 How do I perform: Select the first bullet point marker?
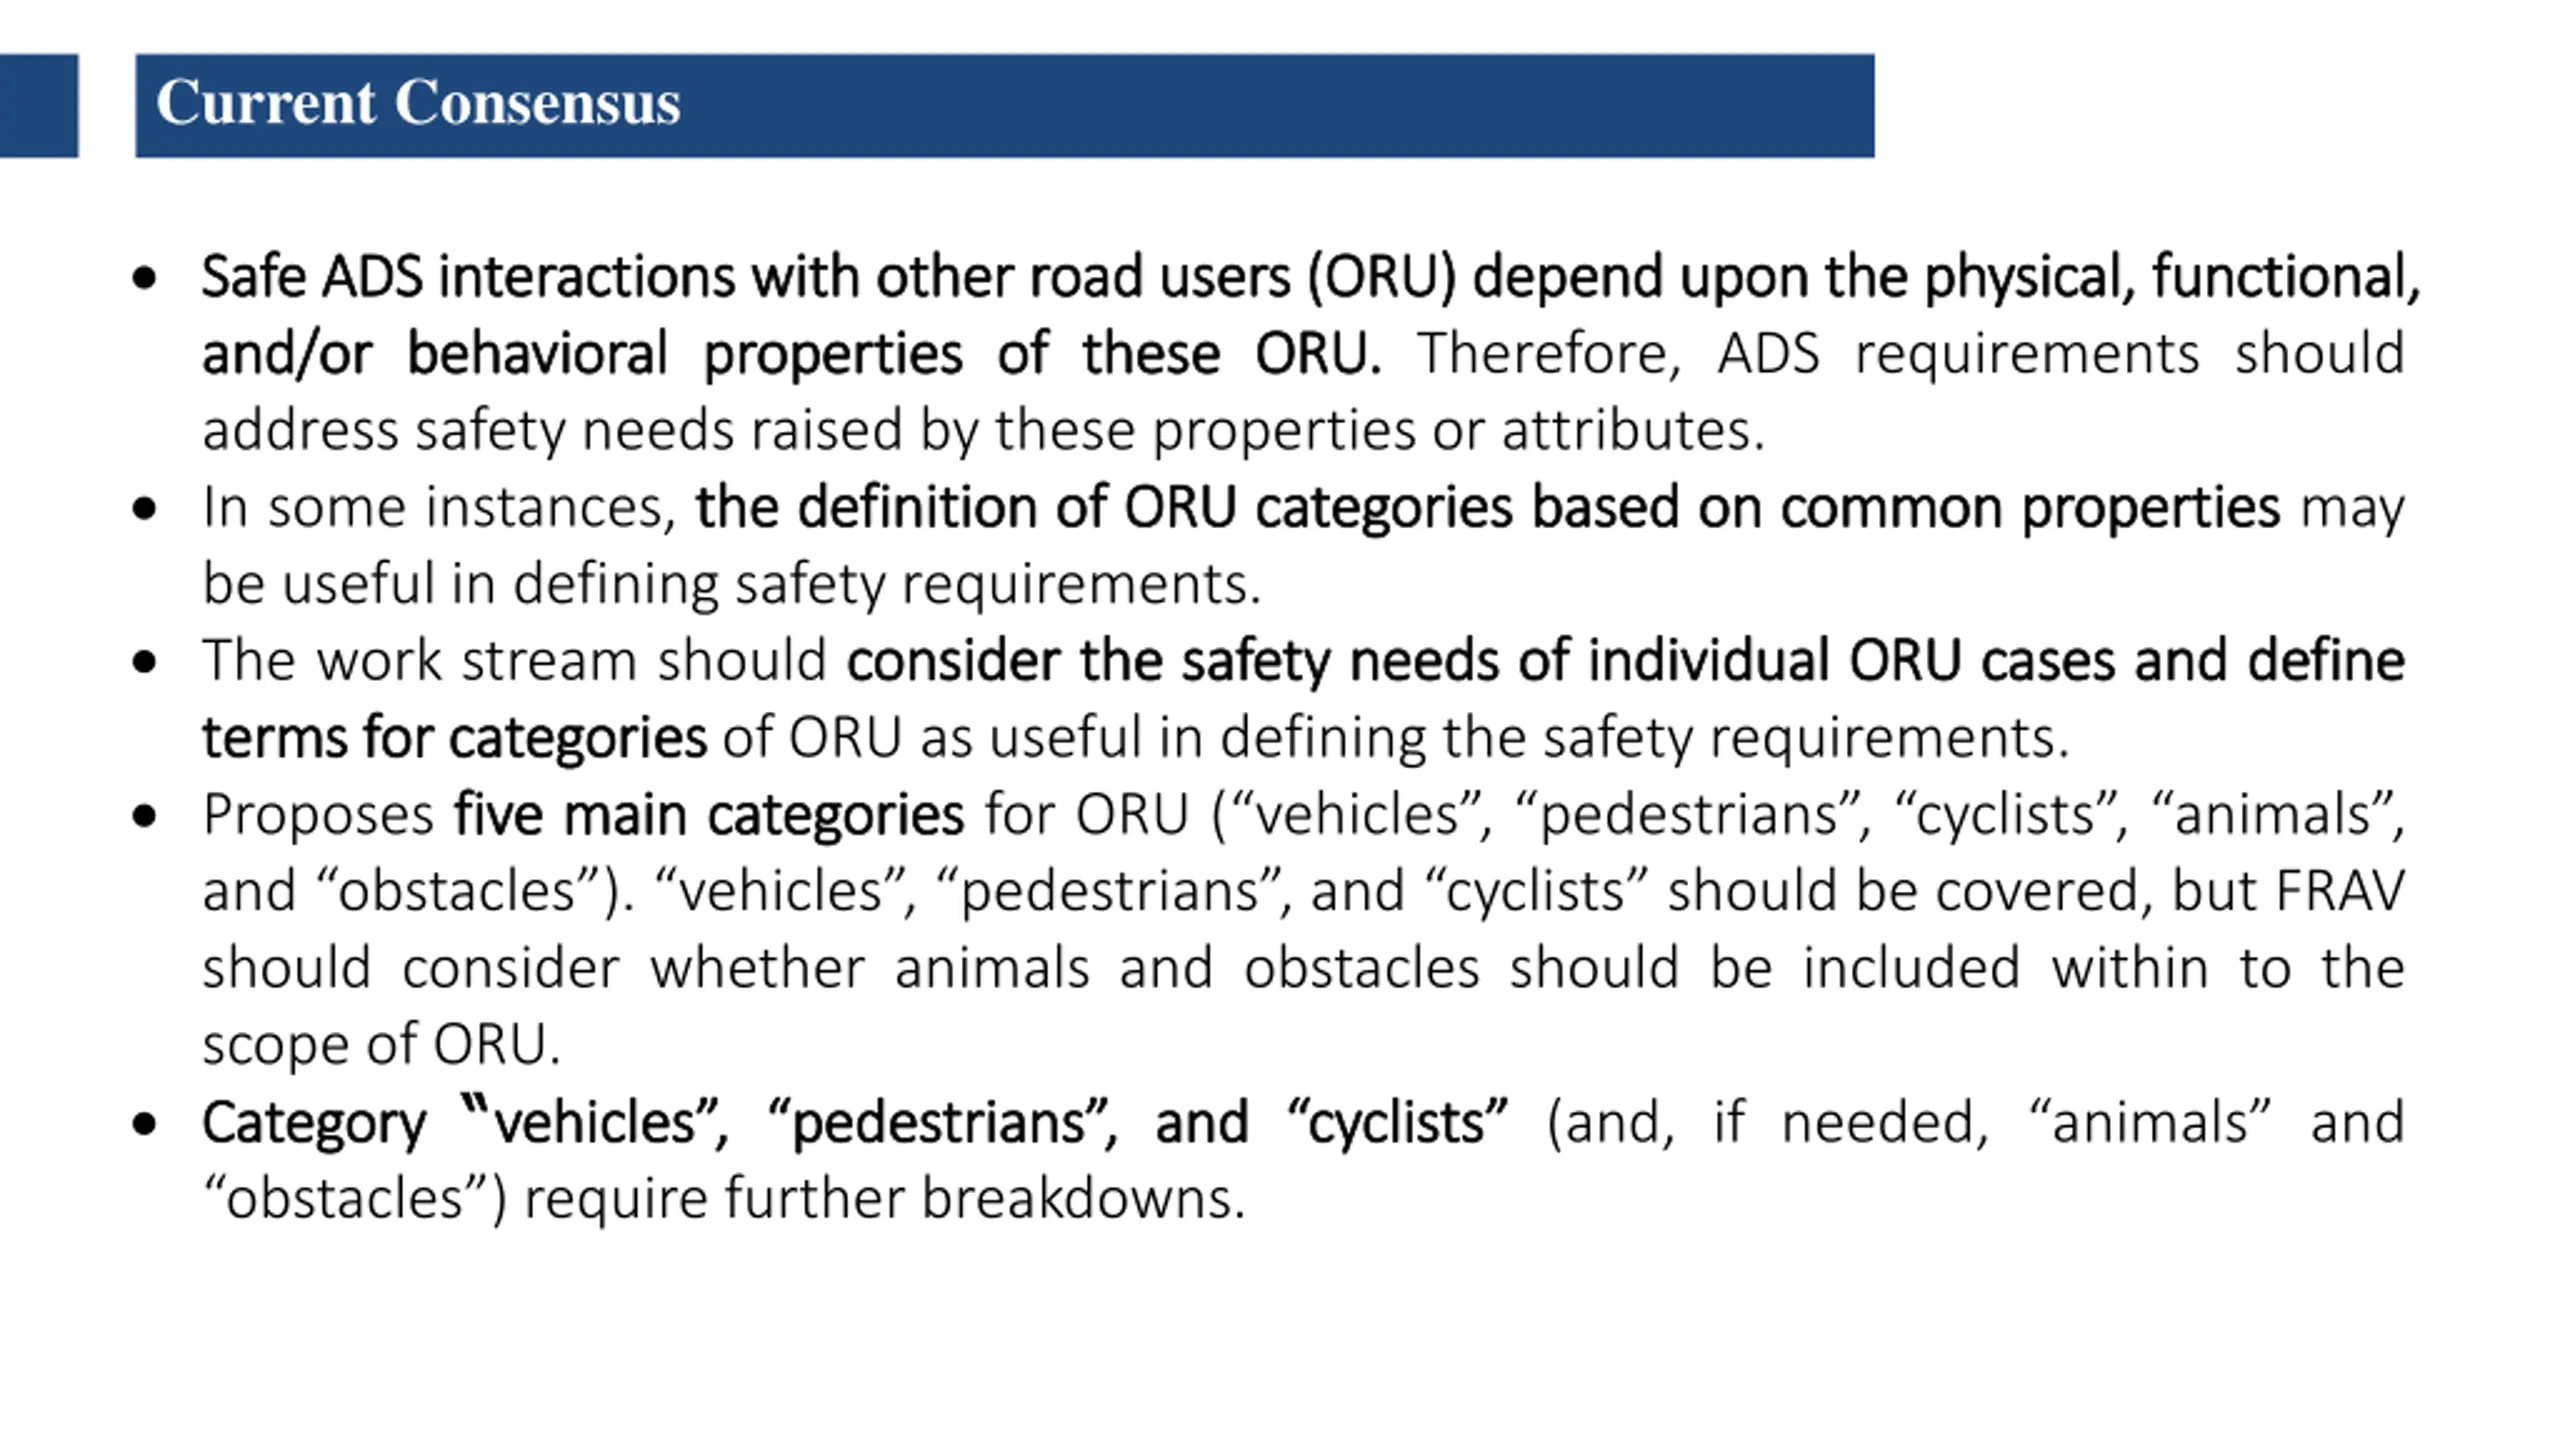click(144, 279)
